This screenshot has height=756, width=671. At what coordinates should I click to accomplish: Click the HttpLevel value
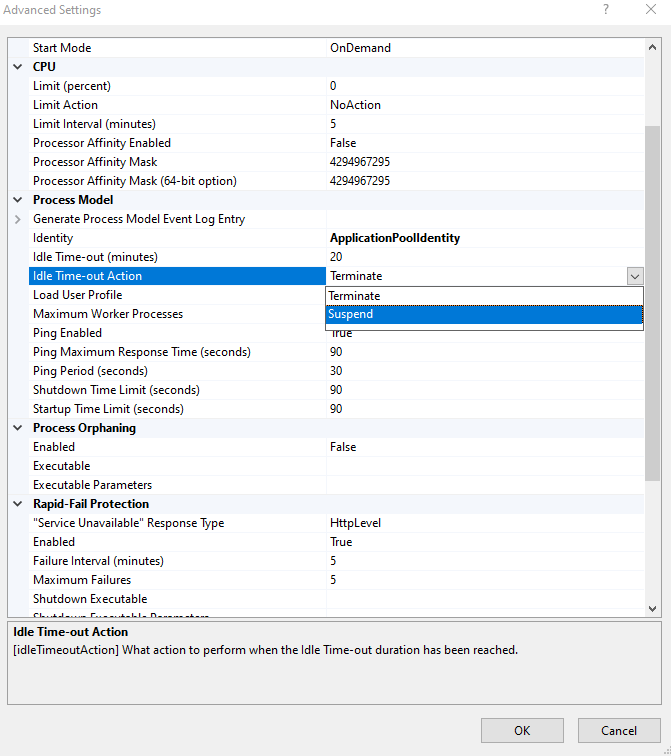coord(355,523)
